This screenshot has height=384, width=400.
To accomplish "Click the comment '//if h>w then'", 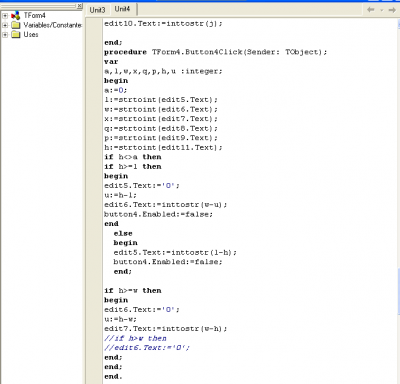I will (x=135, y=338).
